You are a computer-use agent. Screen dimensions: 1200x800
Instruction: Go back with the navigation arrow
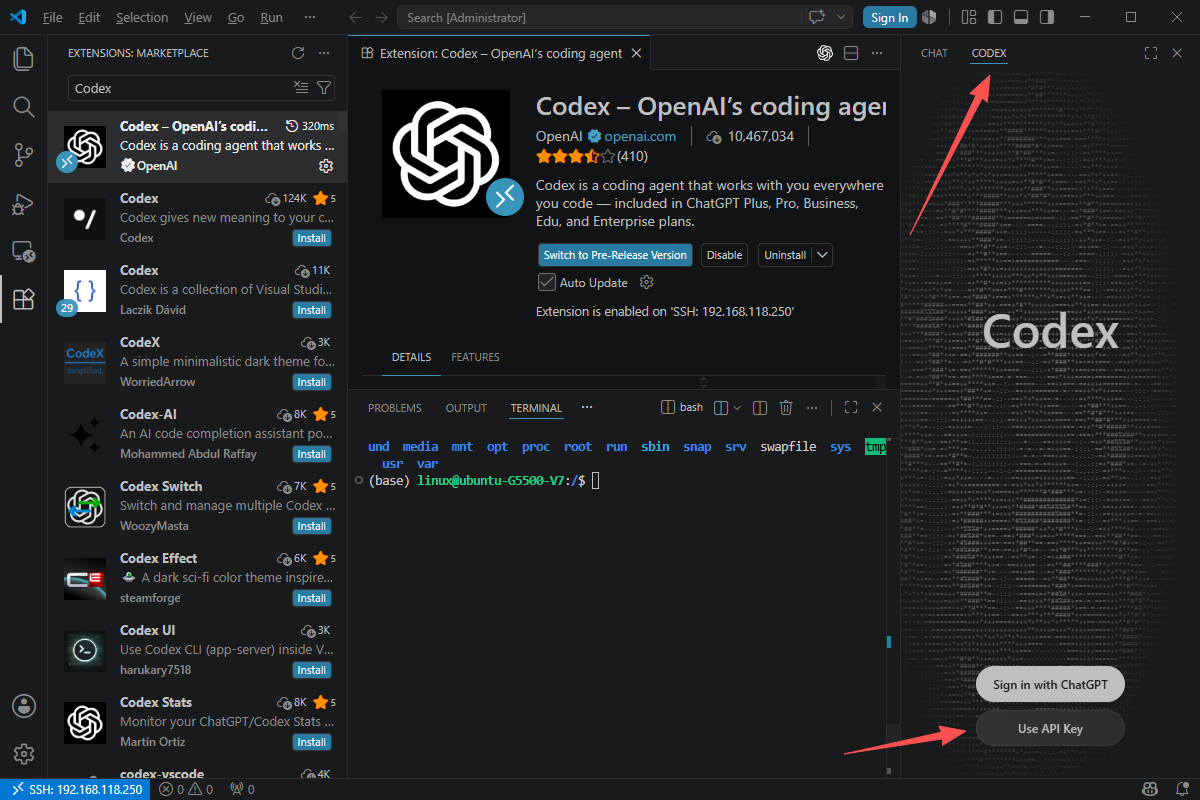click(356, 17)
